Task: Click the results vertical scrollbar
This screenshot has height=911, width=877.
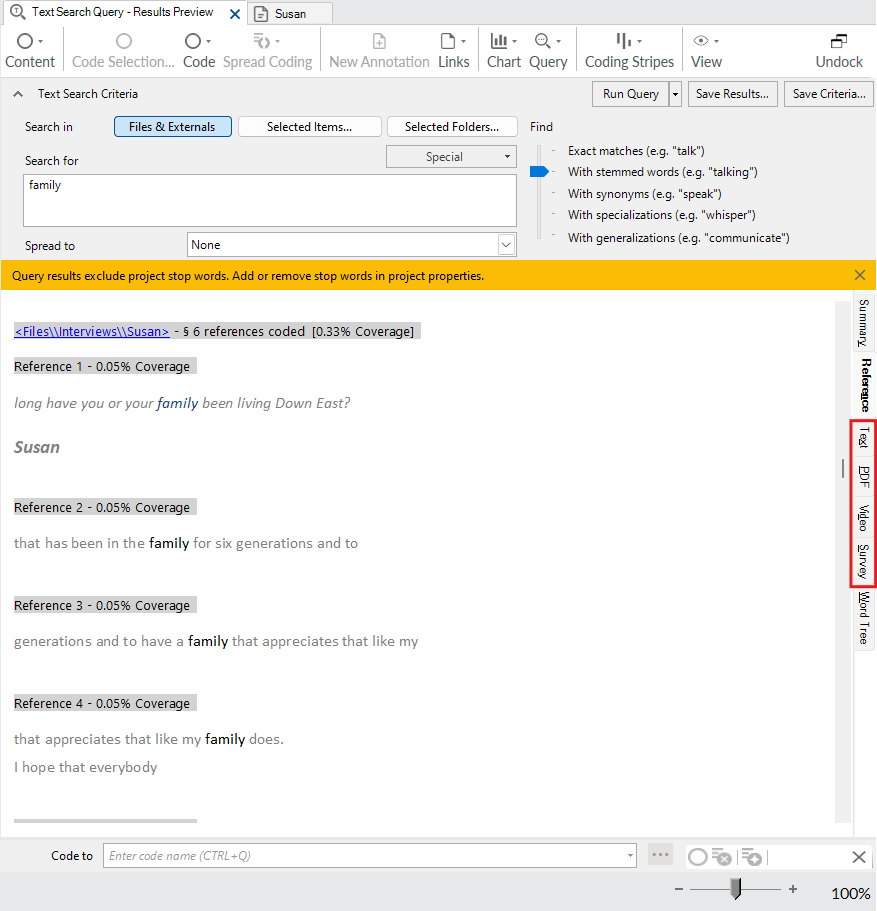Action: tap(843, 561)
